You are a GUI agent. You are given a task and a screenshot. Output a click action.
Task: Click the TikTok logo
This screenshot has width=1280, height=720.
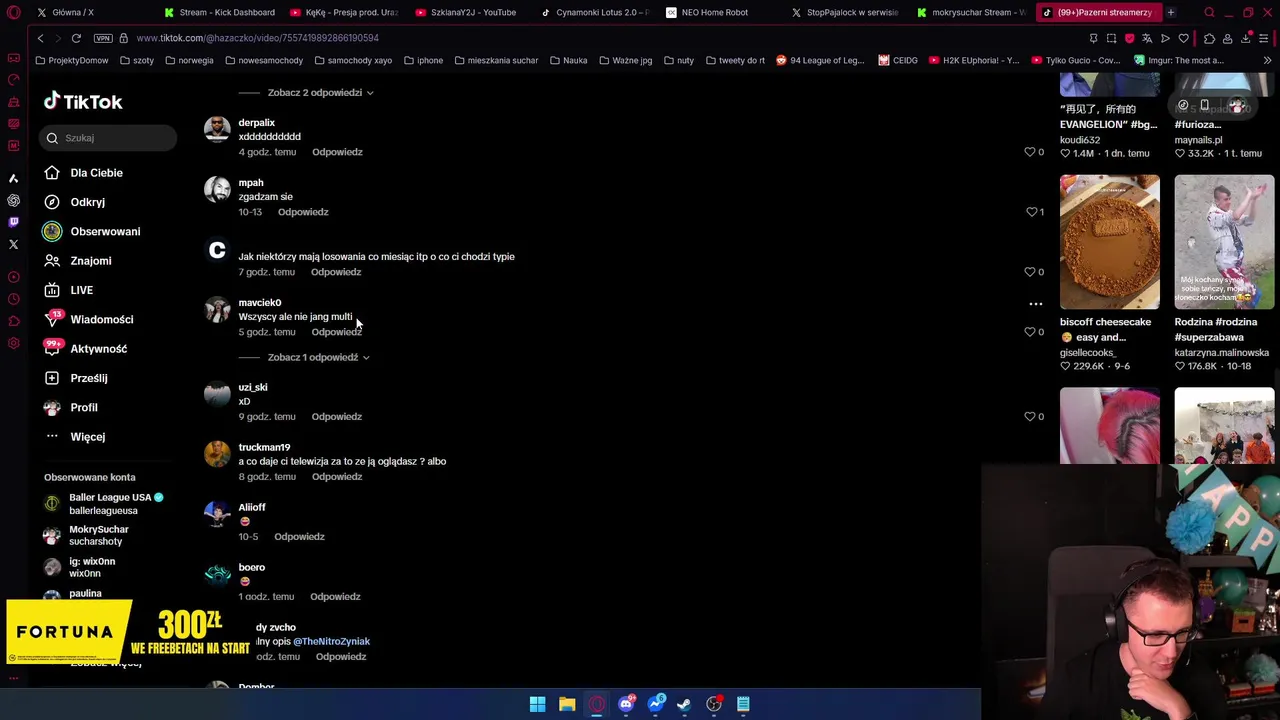pos(83,101)
